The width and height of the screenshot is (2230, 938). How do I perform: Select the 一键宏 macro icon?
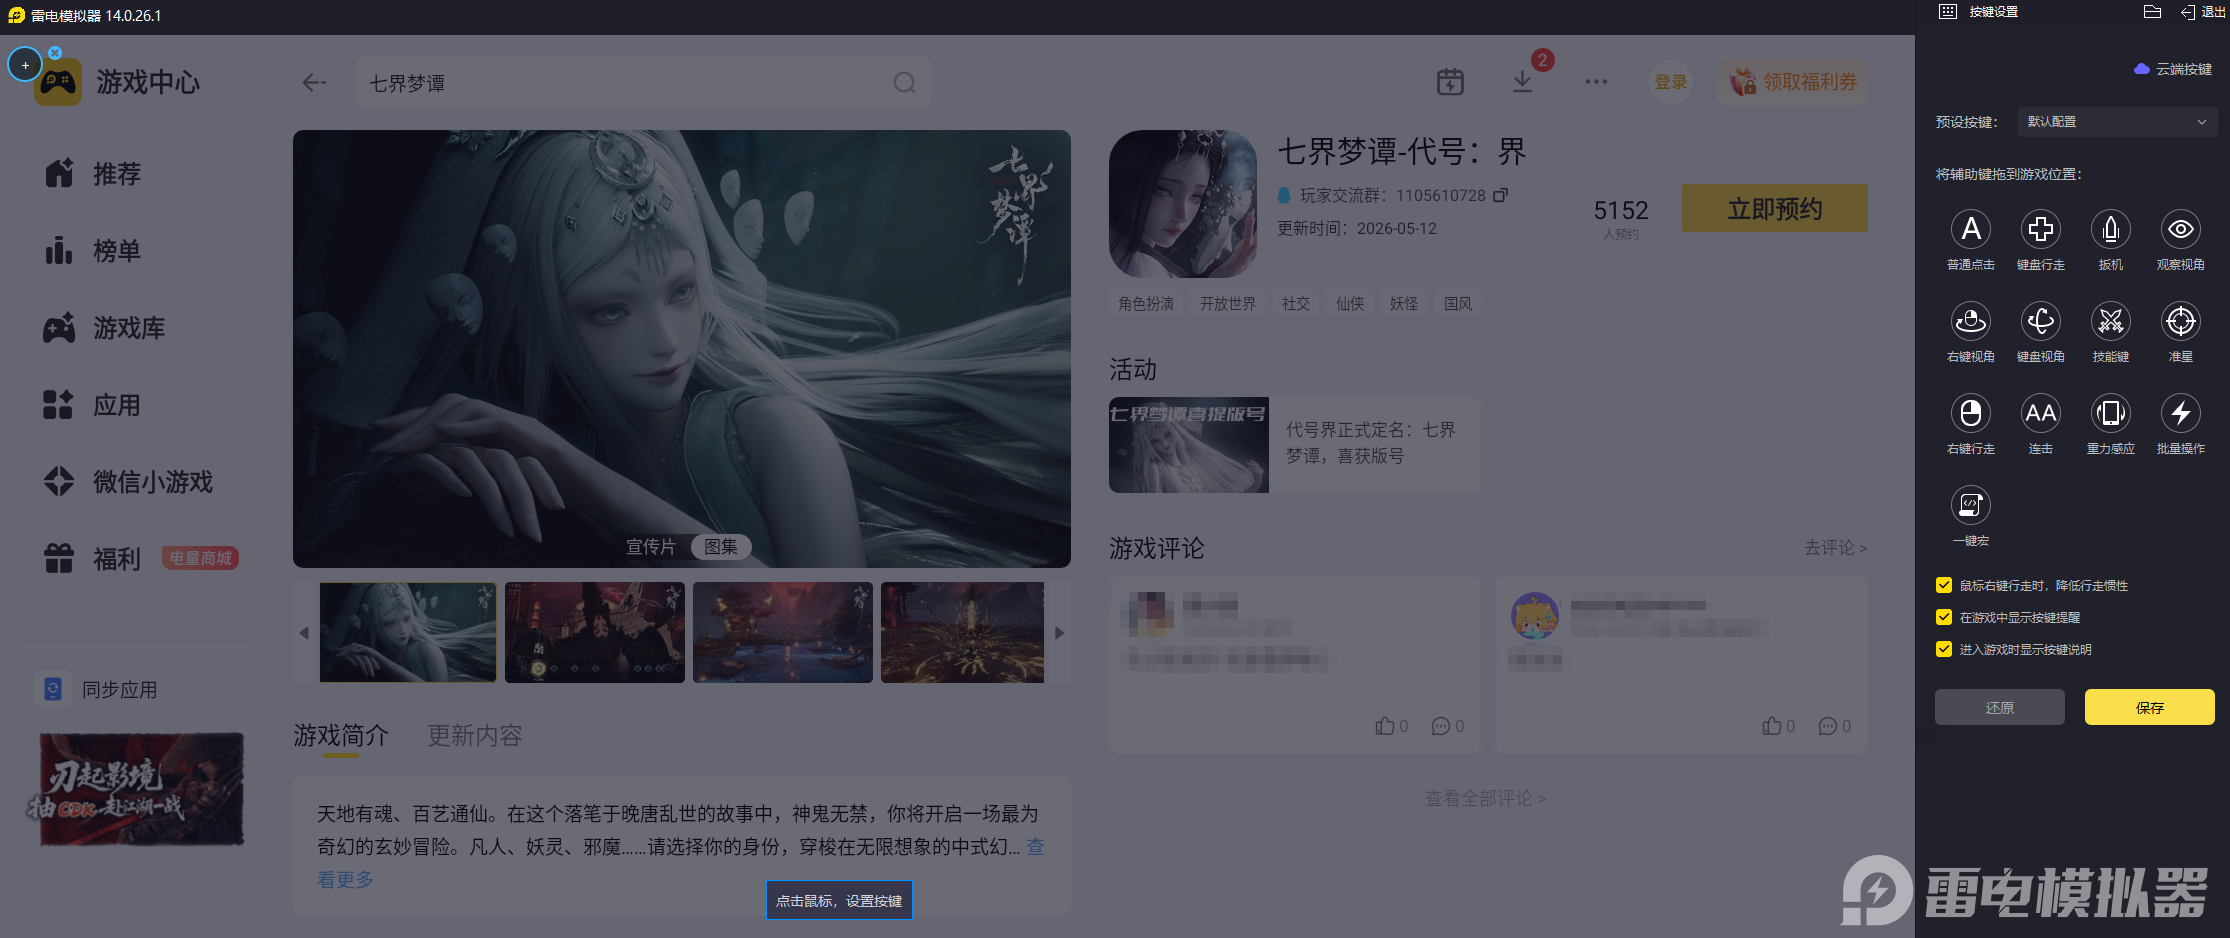coord(1970,506)
